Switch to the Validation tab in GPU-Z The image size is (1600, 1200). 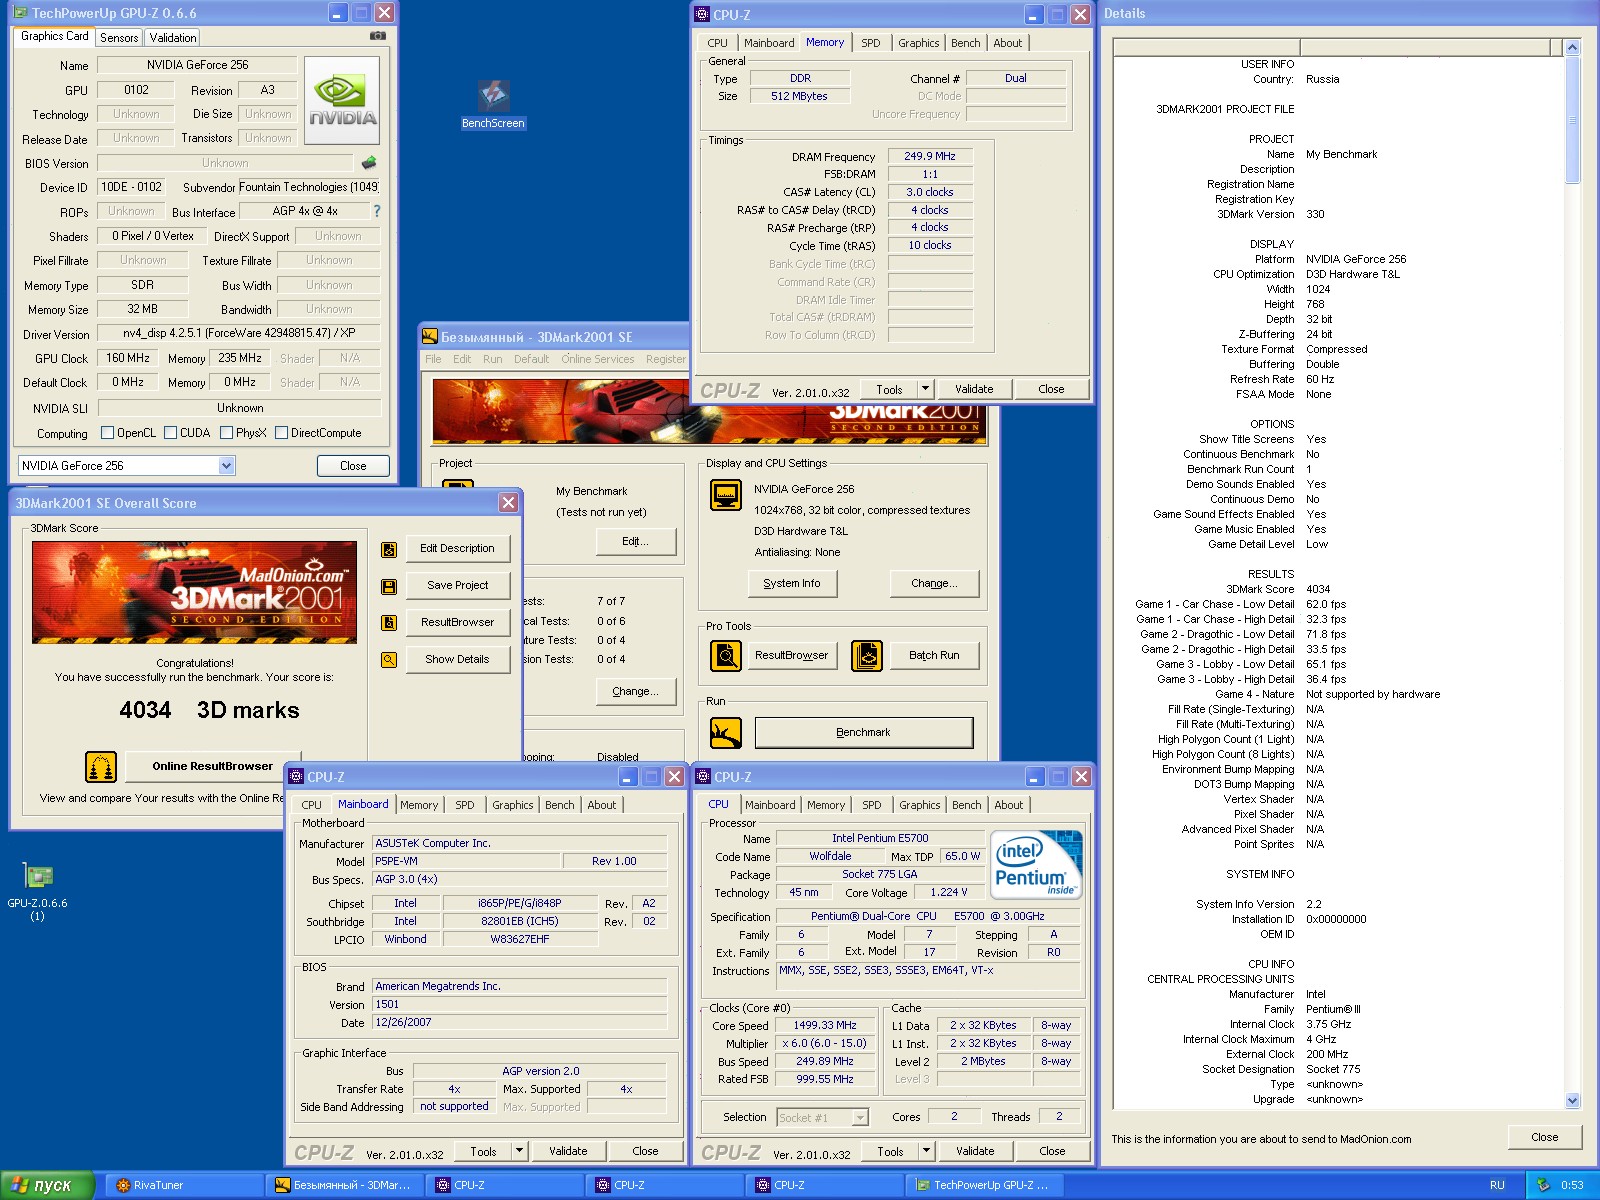pyautogui.click(x=173, y=38)
